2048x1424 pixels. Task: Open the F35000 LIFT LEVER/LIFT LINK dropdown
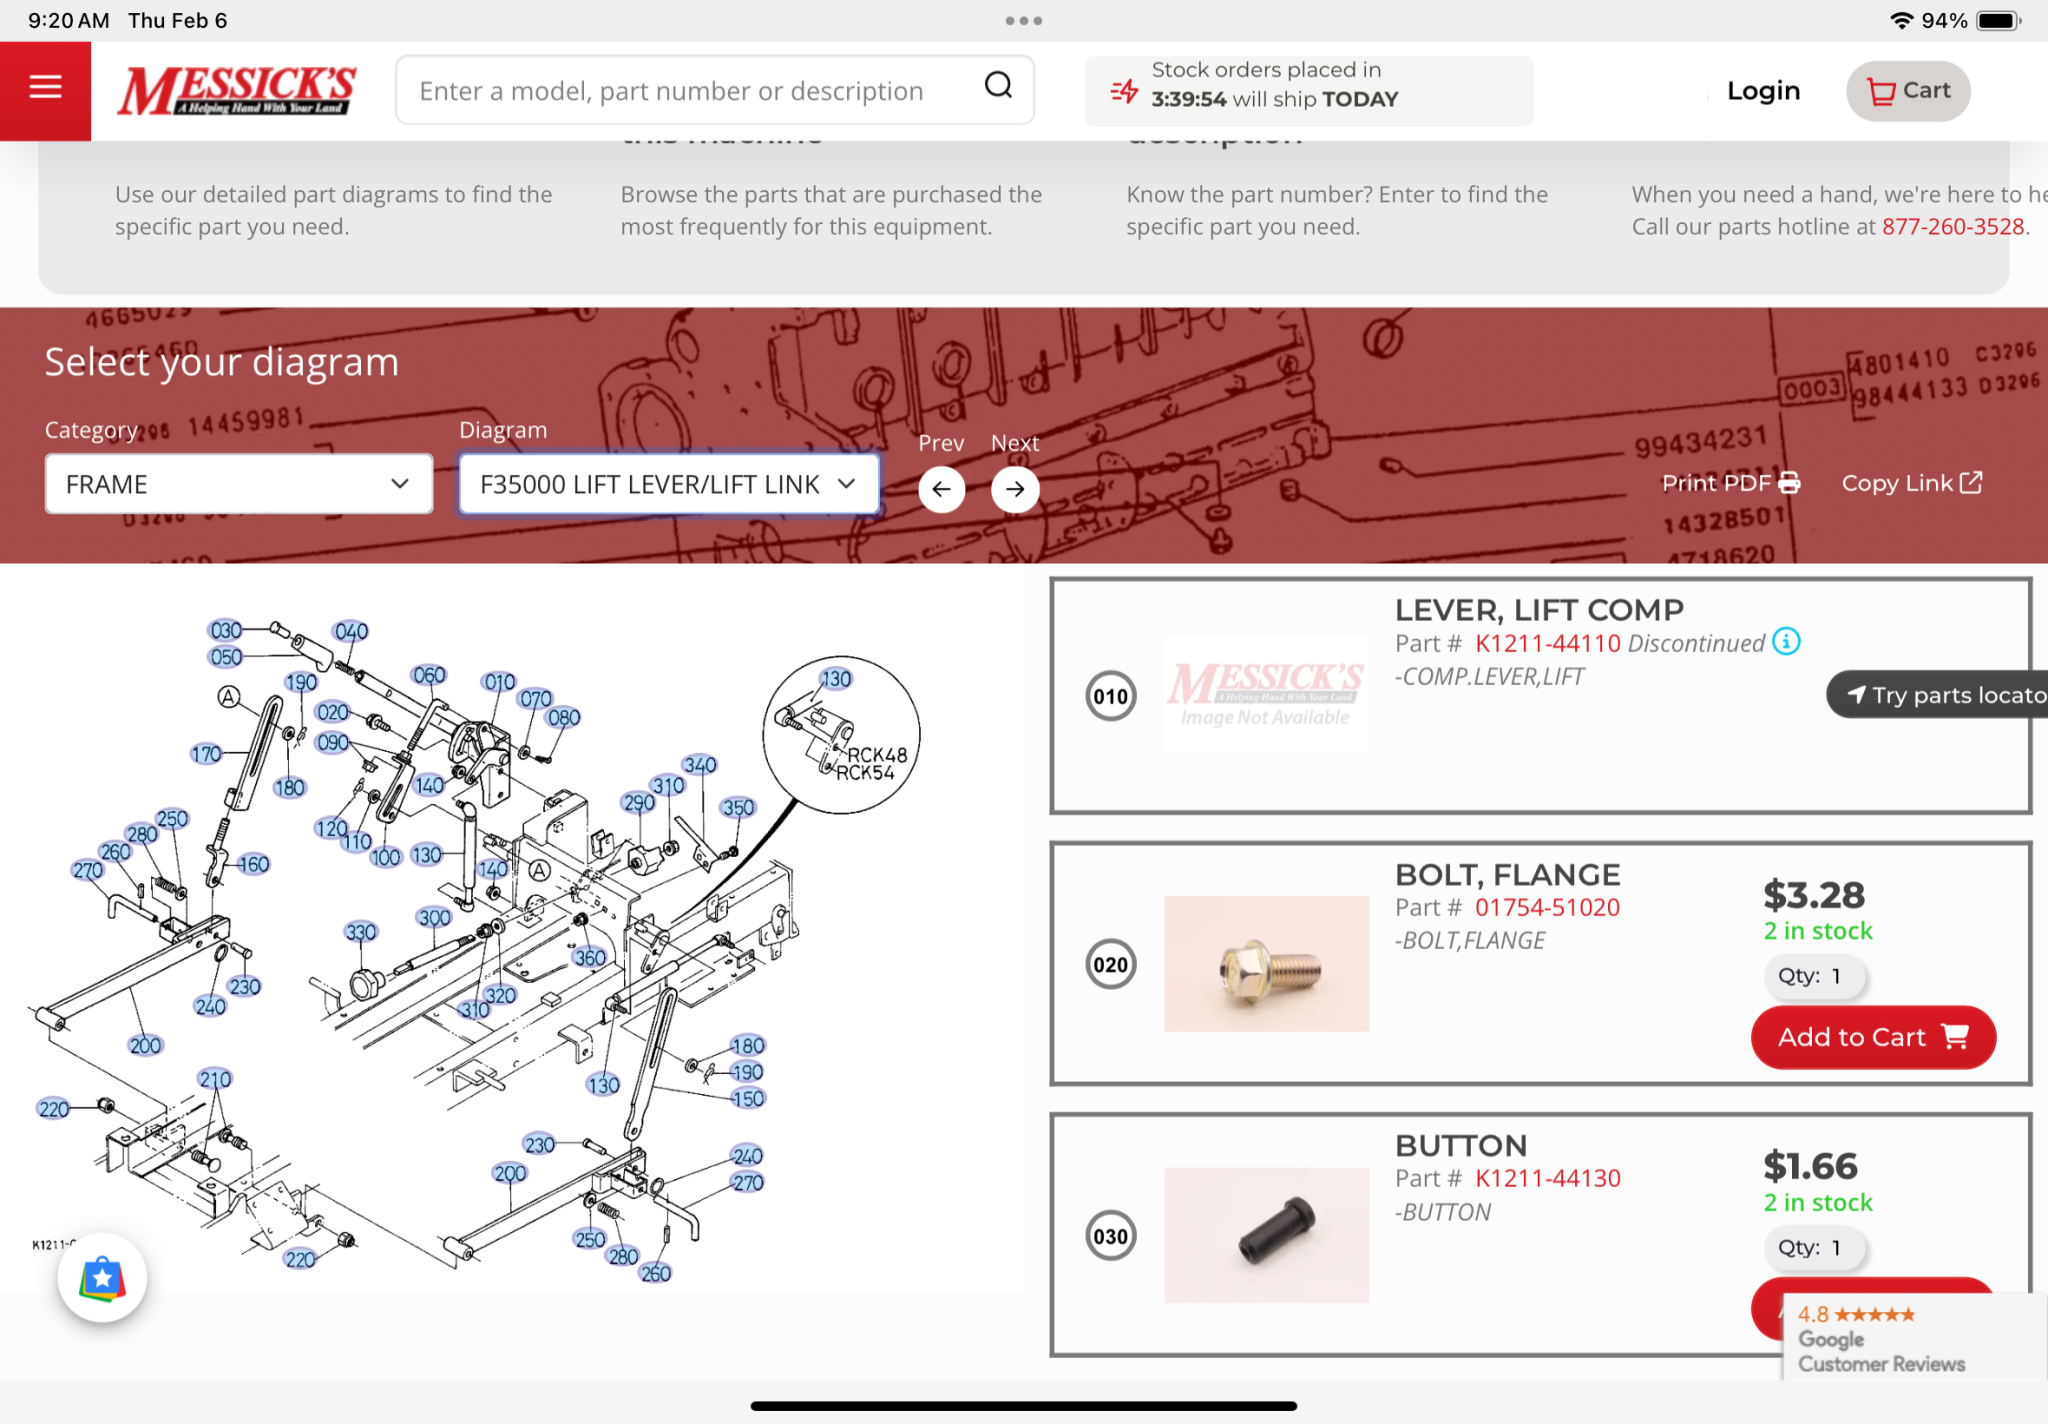pos(668,484)
